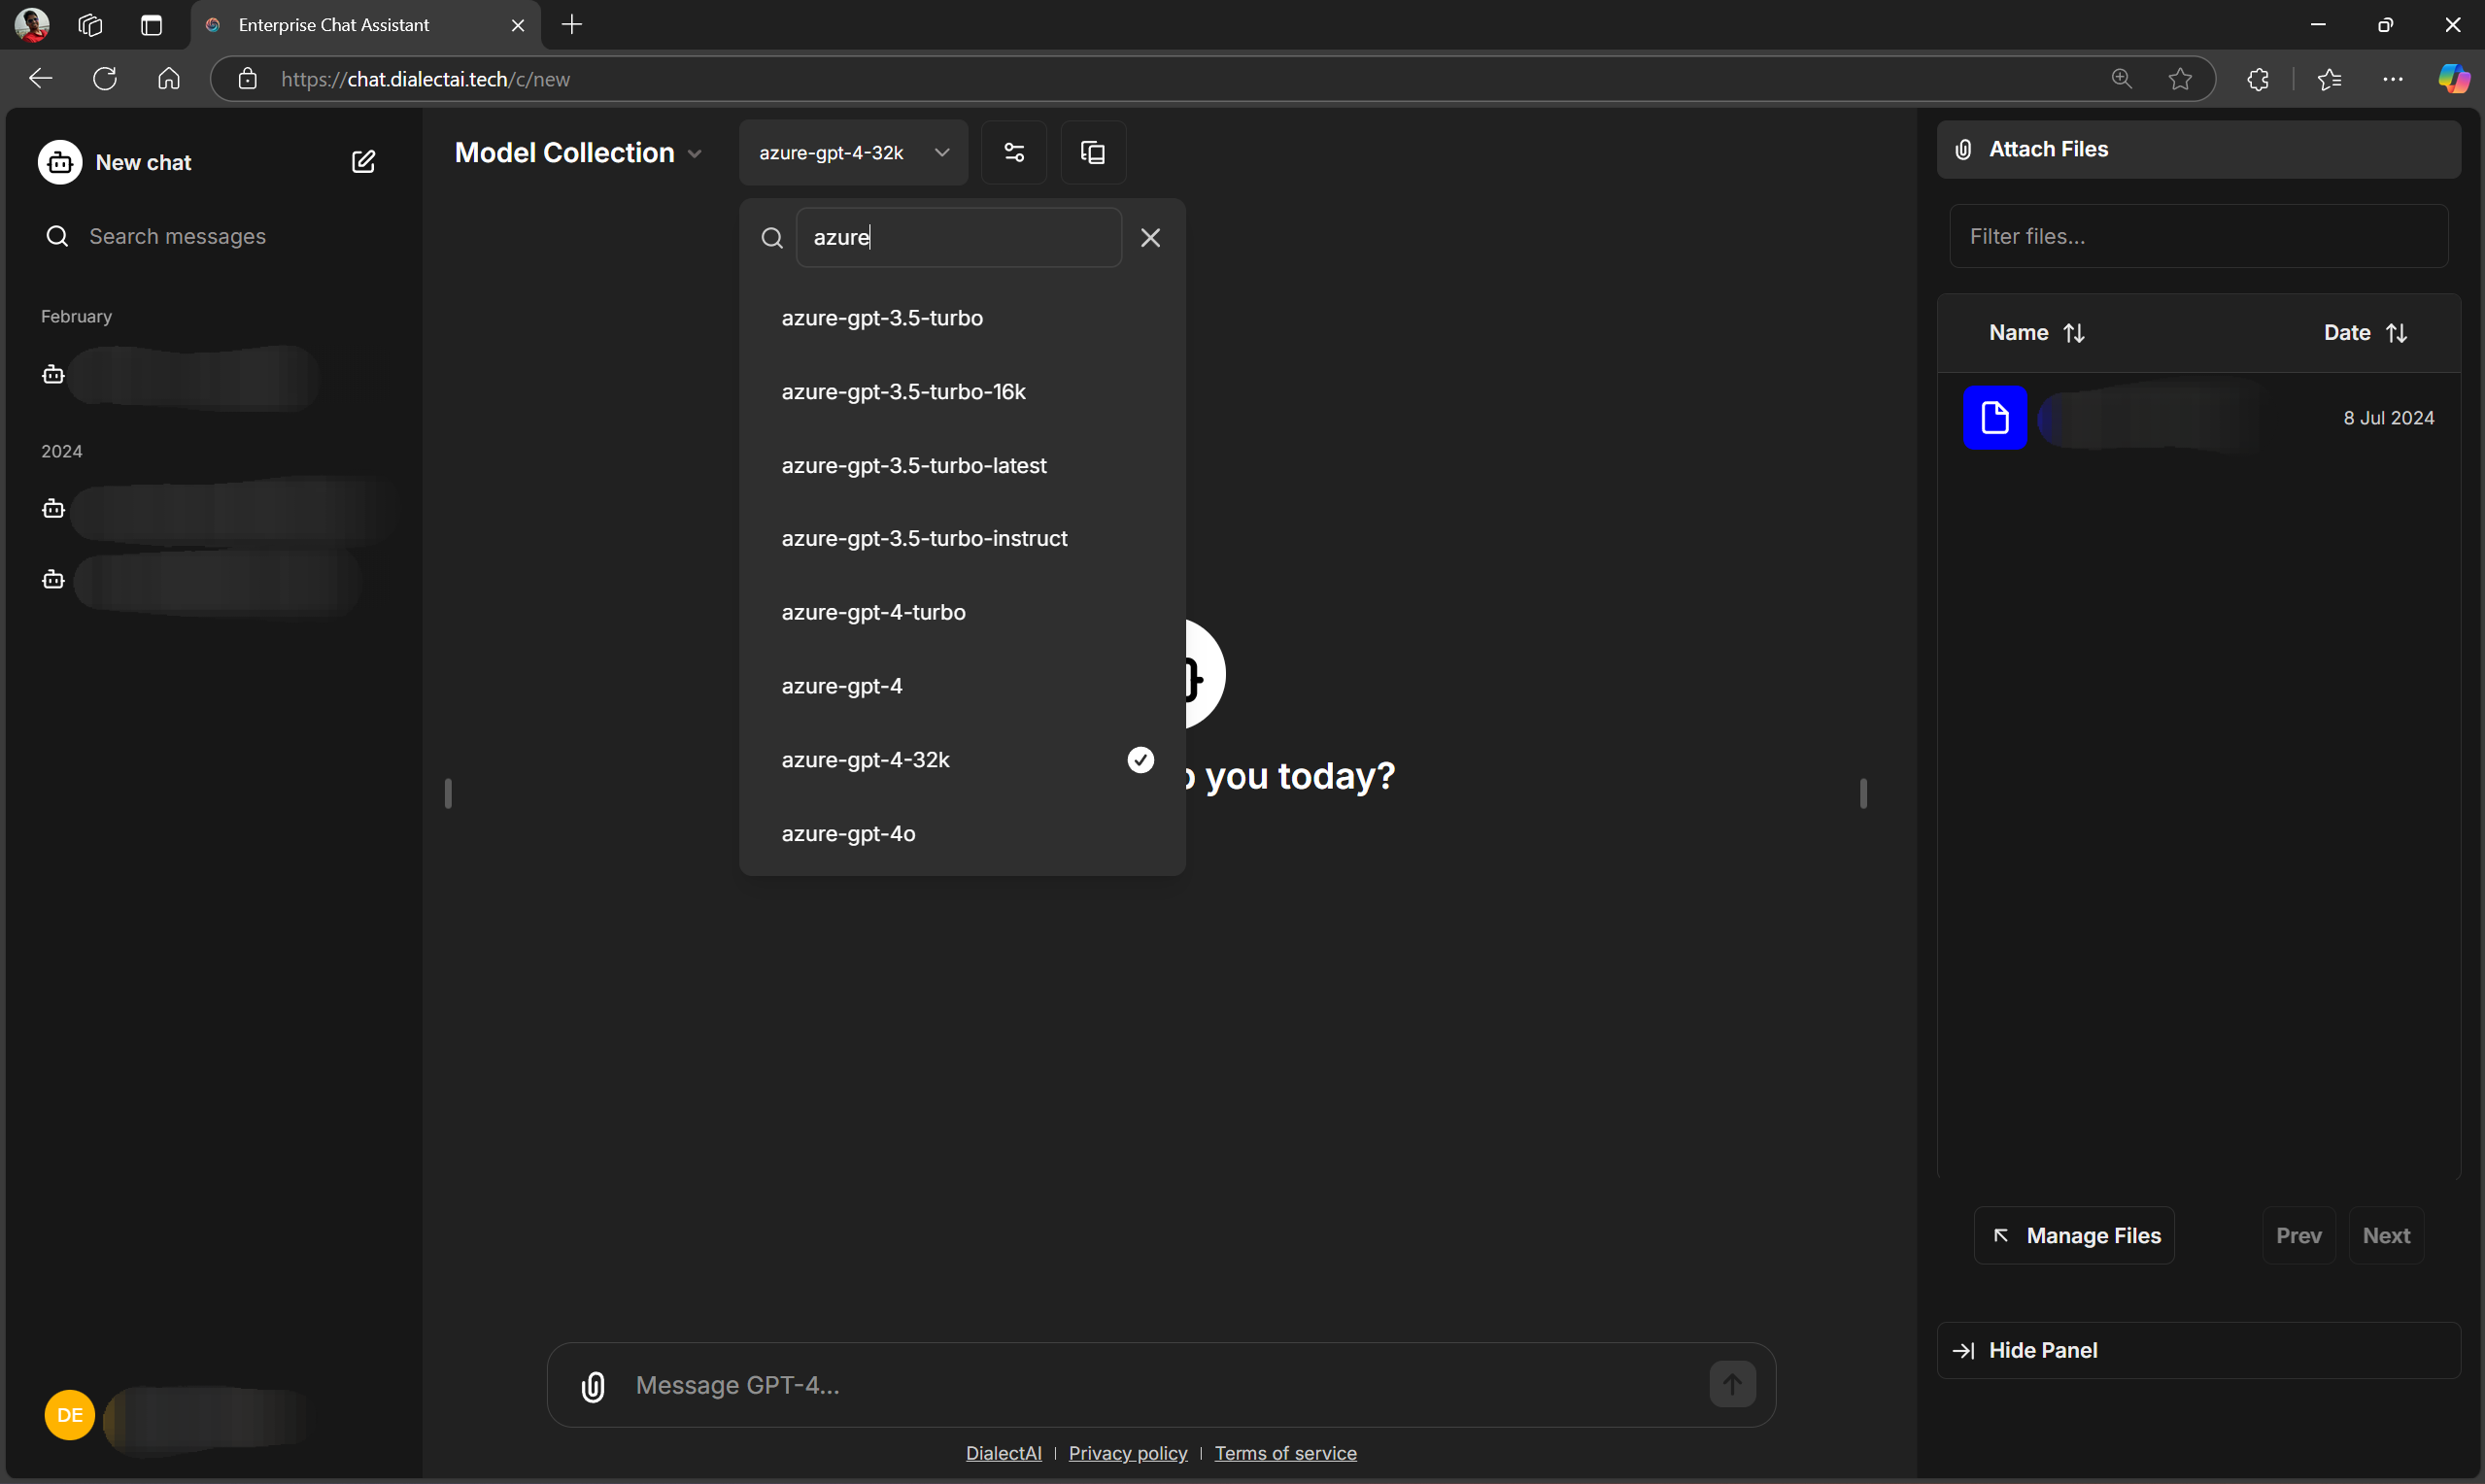2485x1484 pixels.
Task: Open the Terms of service link
Action: tap(1285, 1454)
